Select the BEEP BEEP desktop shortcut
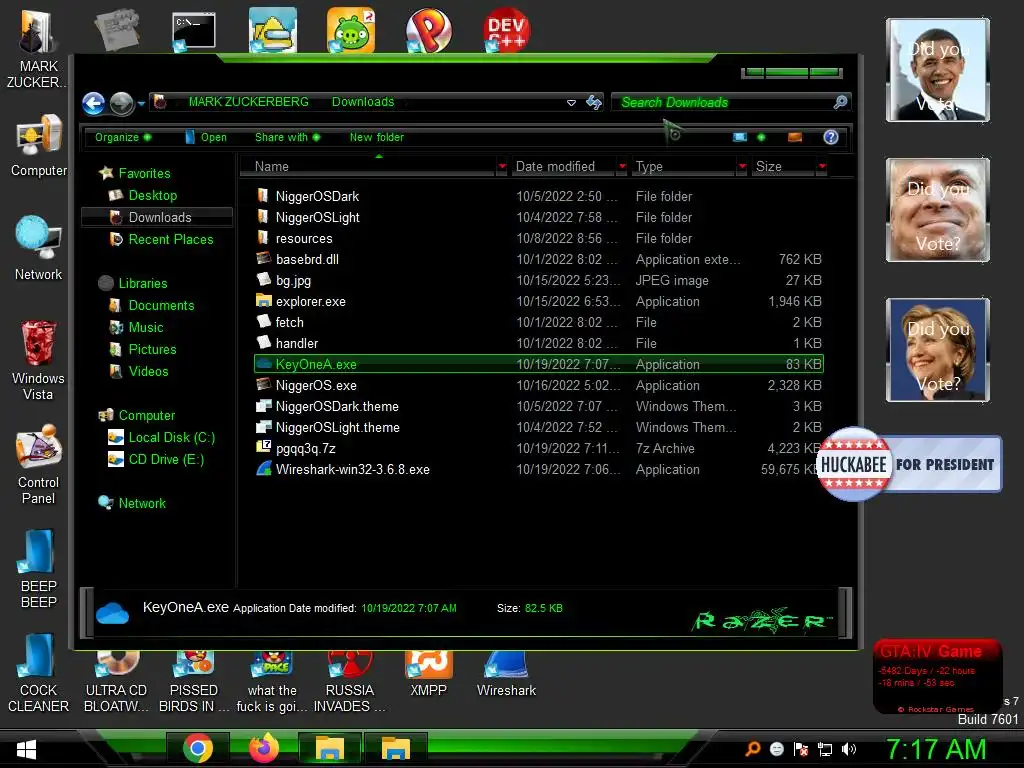 [x=39, y=569]
